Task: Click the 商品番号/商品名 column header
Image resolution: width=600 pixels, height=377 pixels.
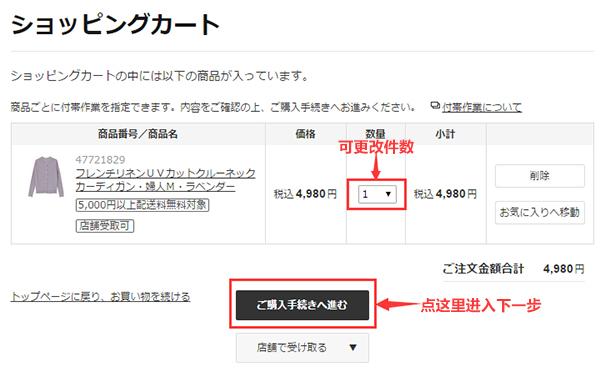Action: 138,134
